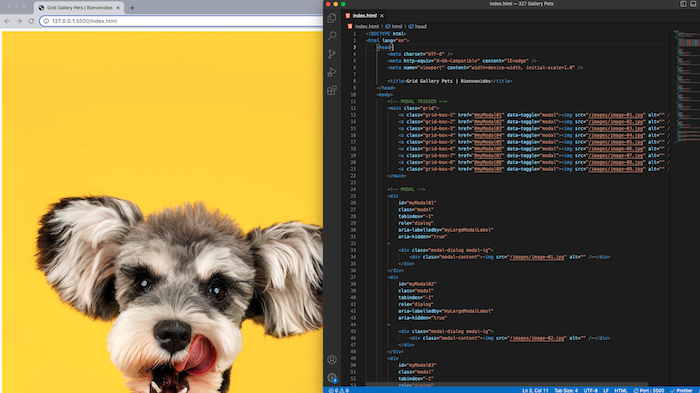The image size is (700, 393).
Task: Click the site info icon in address bar
Action: pyautogui.click(x=46, y=21)
